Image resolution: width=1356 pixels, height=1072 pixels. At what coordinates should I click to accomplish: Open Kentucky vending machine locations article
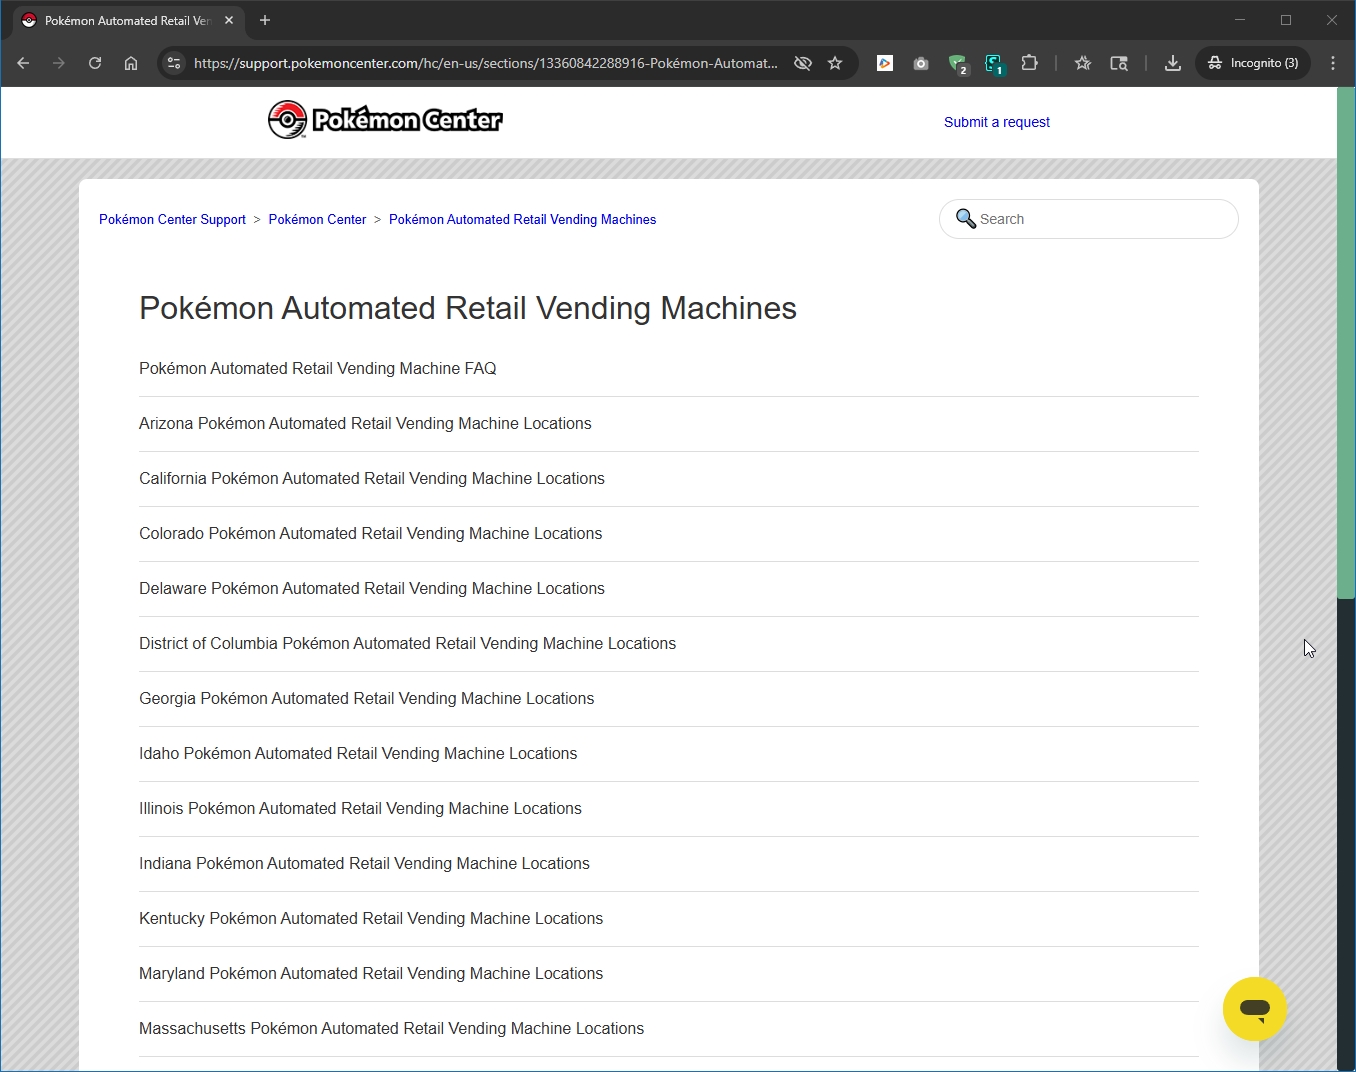[371, 918]
